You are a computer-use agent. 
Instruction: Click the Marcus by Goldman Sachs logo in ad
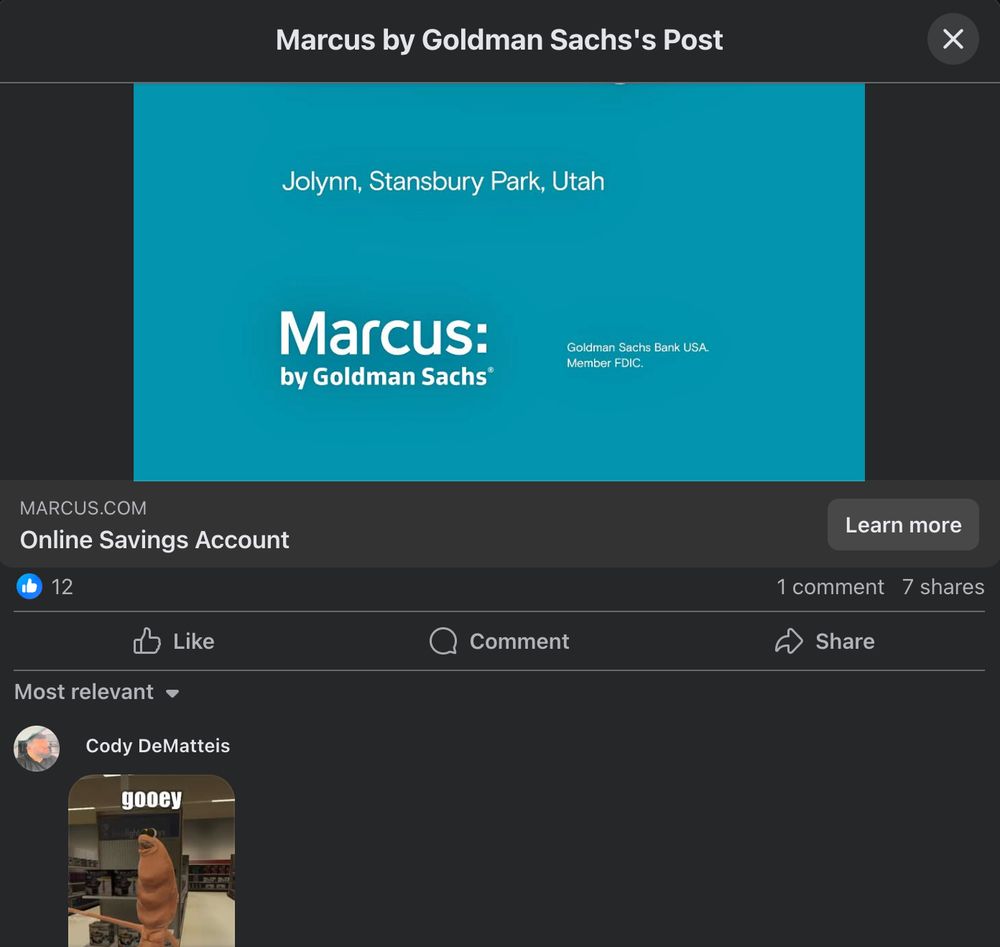click(386, 349)
